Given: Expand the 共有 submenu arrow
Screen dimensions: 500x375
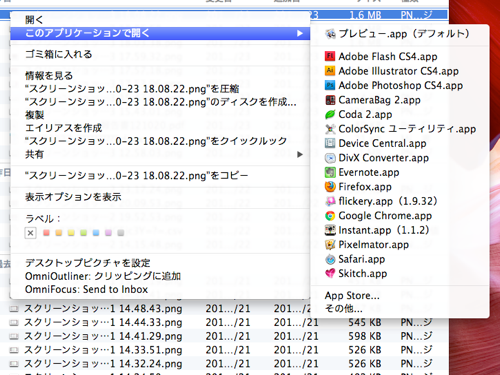Looking at the screenshot, I should [300, 154].
